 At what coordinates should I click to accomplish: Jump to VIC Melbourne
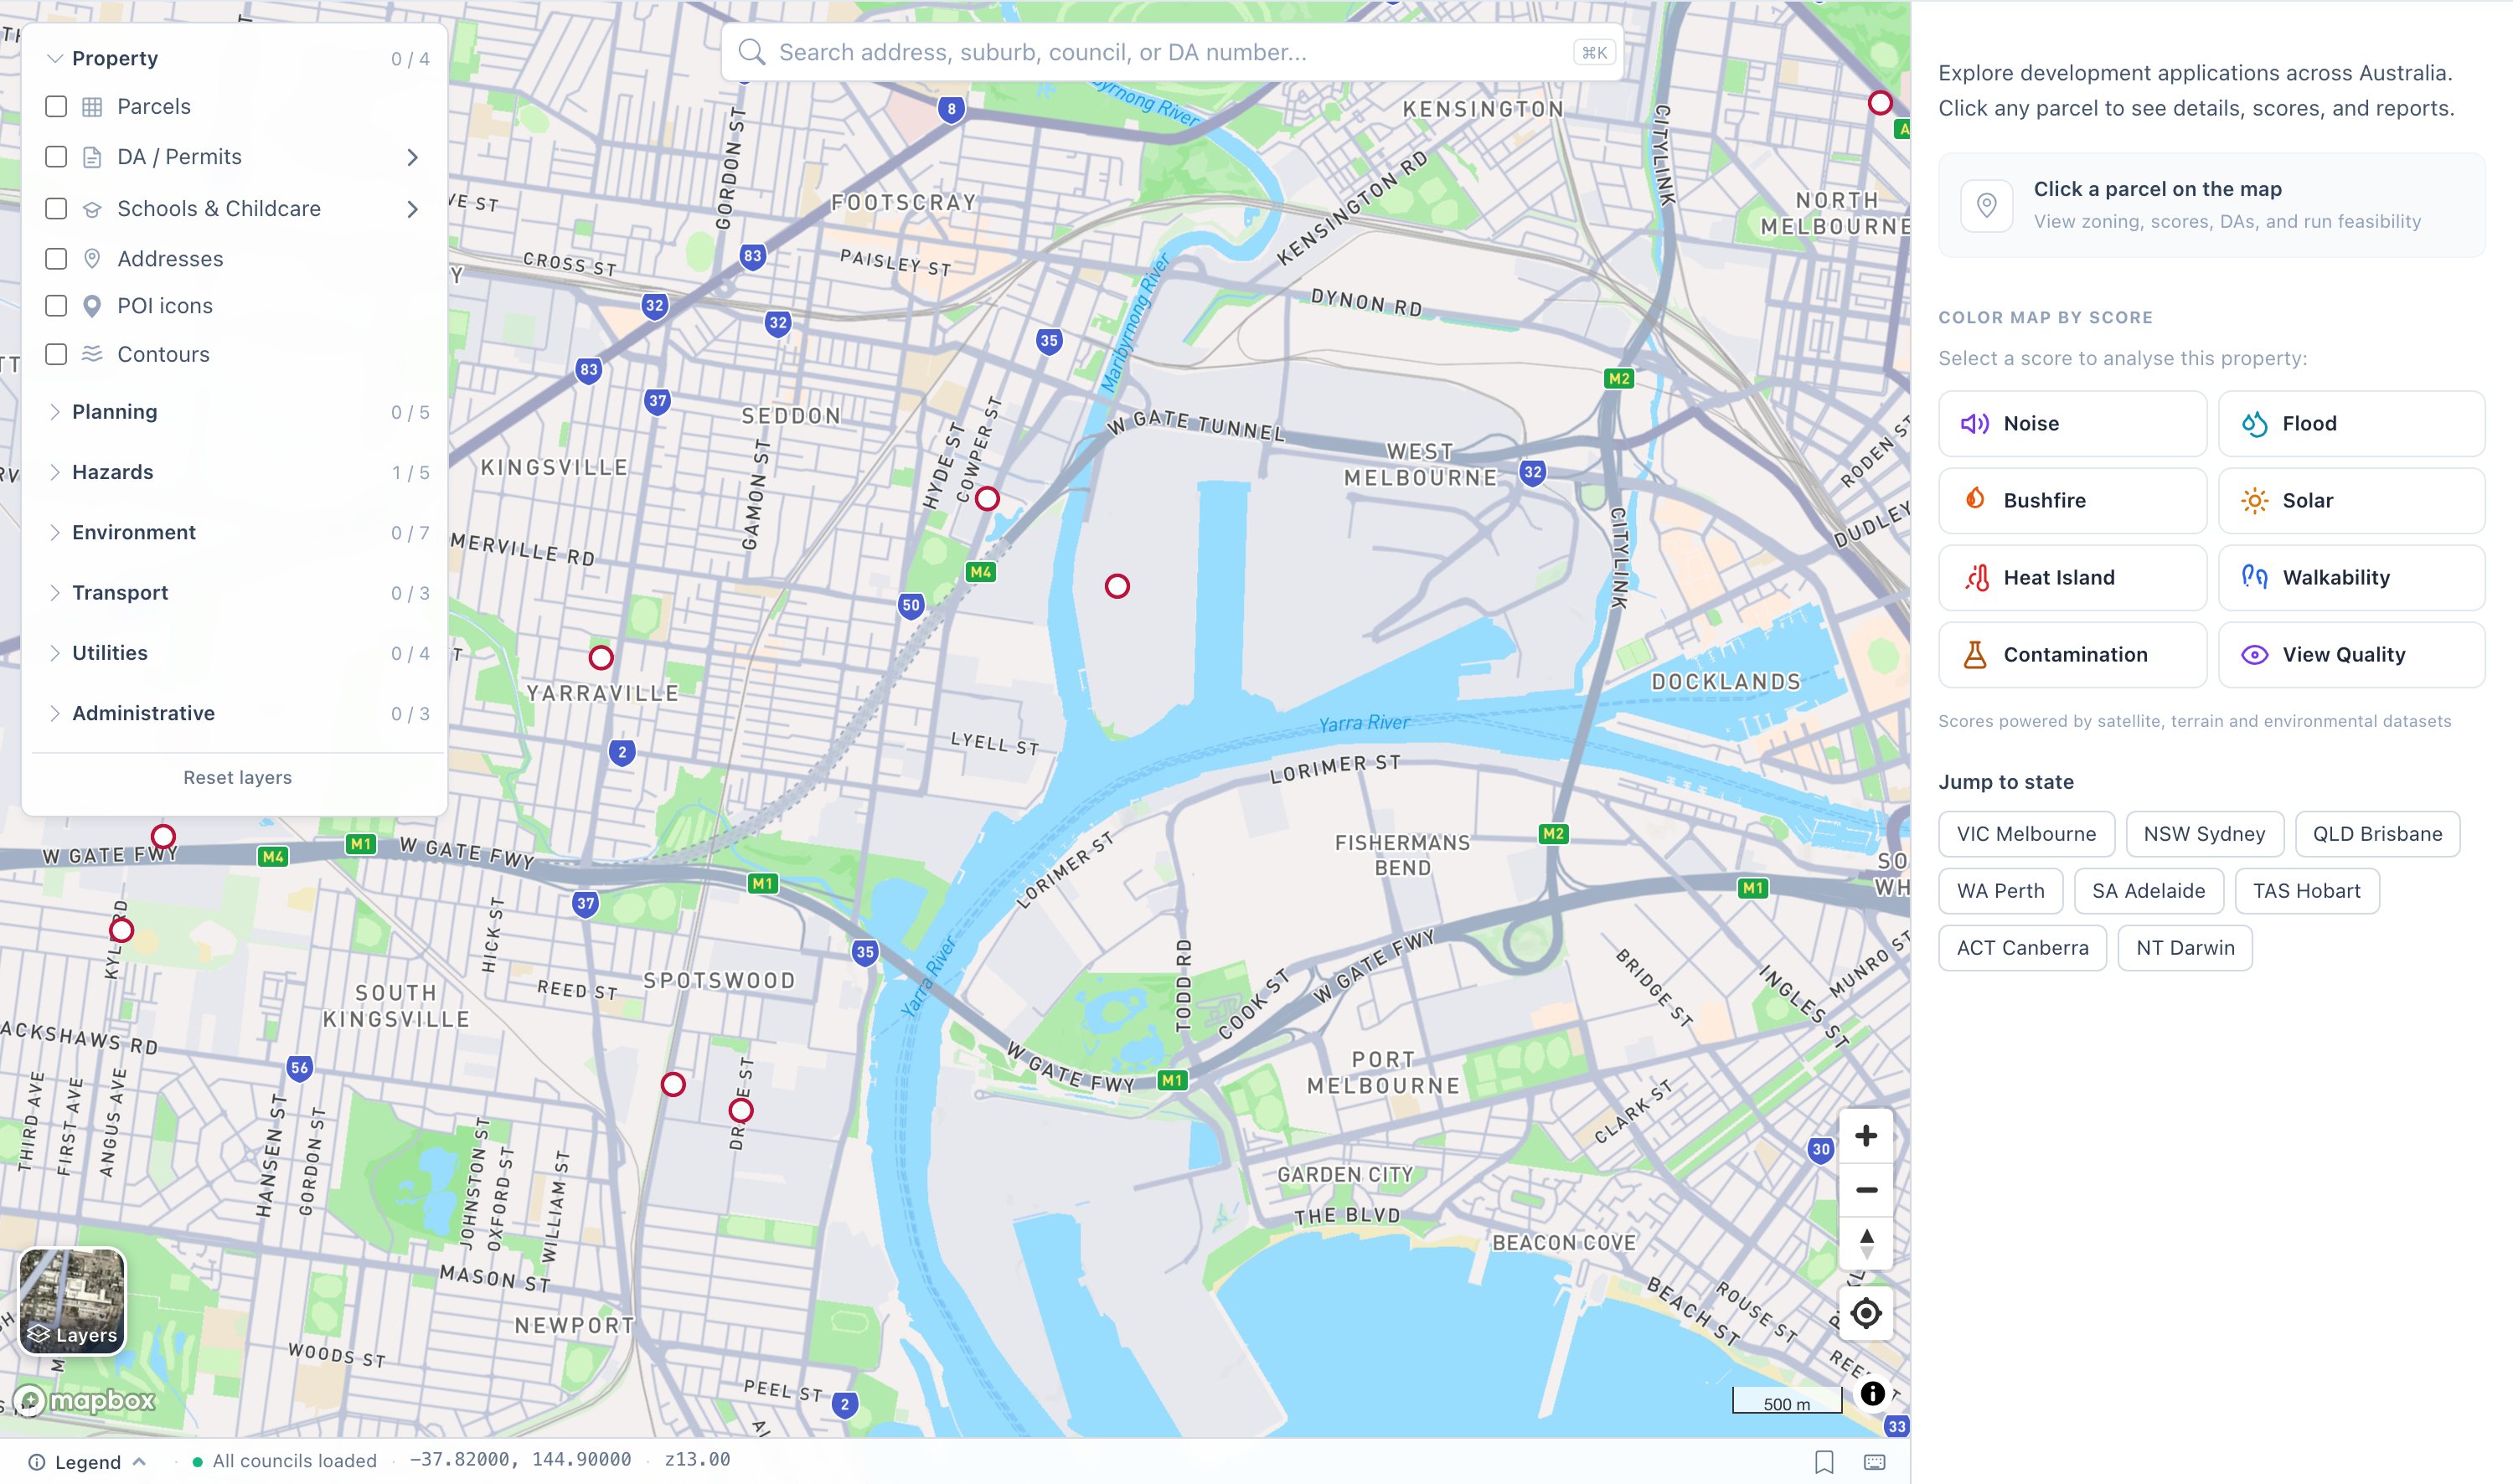coord(2026,834)
